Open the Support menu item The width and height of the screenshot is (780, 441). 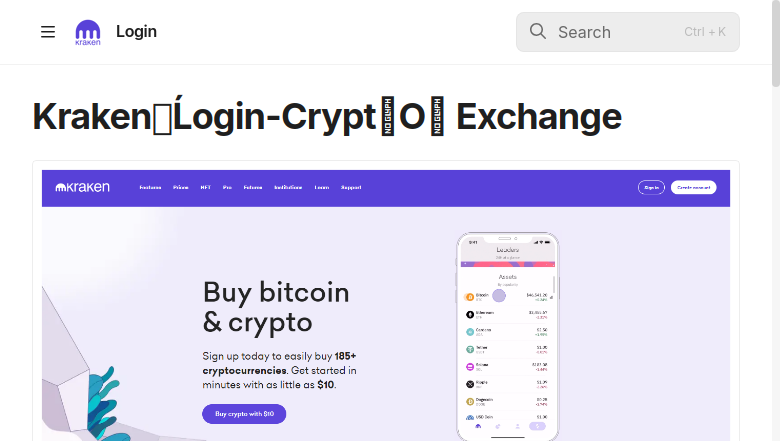pos(351,187)
